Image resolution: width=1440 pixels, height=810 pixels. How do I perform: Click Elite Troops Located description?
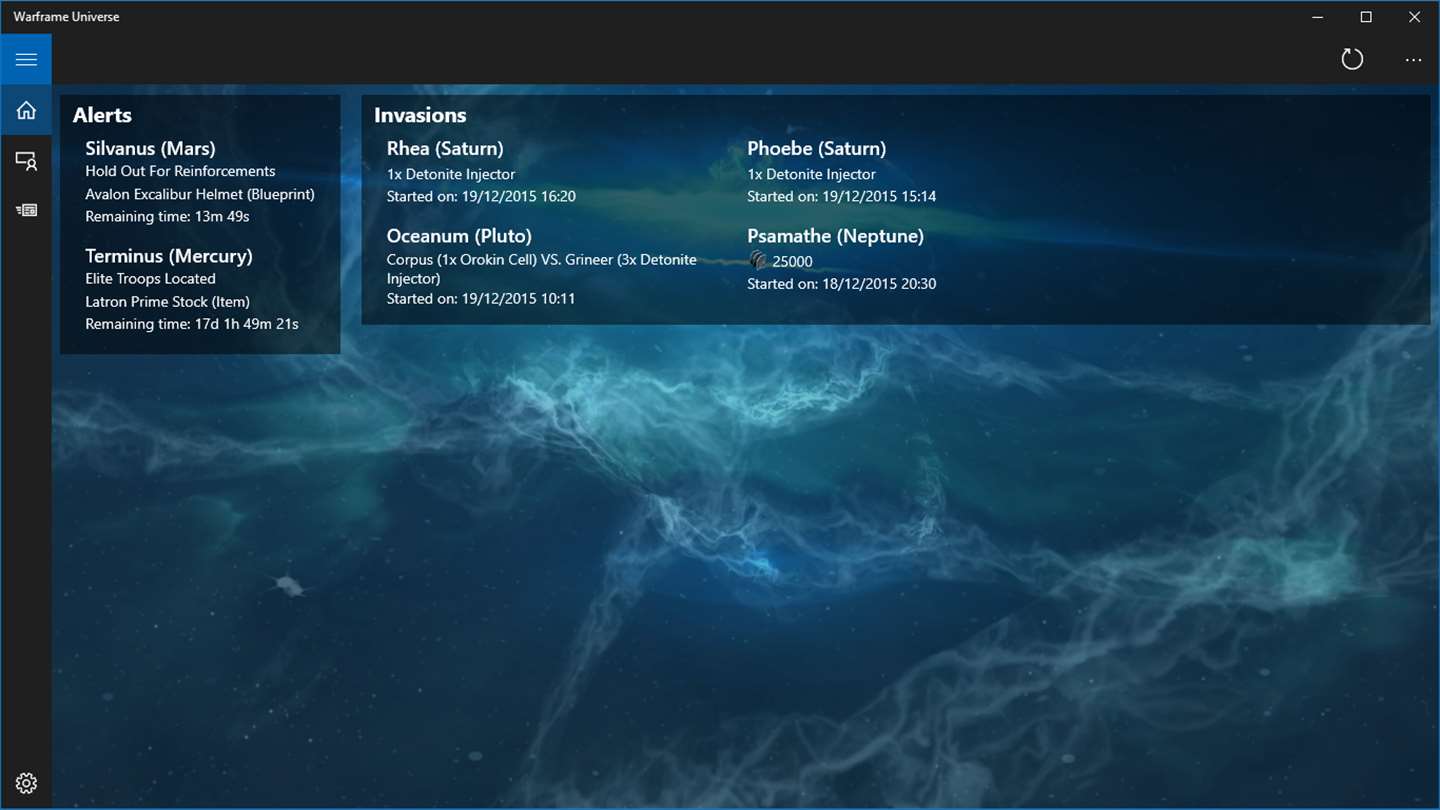point(150,279)
